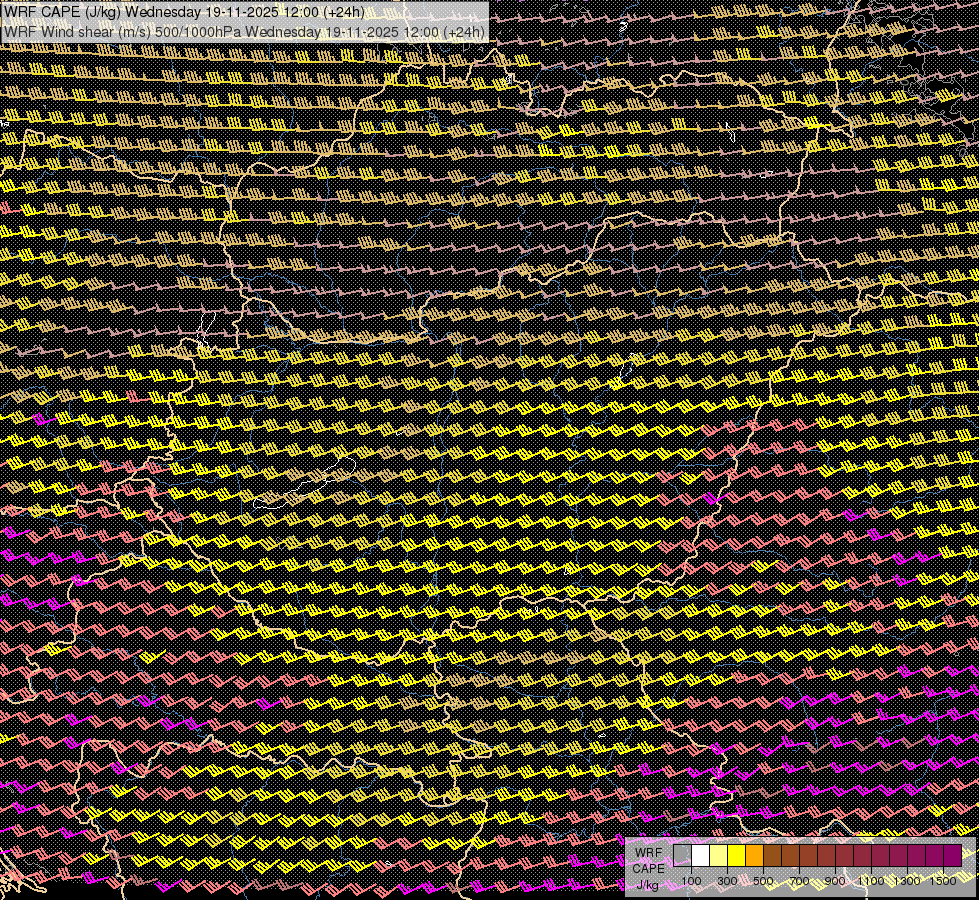
Task: Select the 1300 tick label in legend
Action: [x=907, y=881]
